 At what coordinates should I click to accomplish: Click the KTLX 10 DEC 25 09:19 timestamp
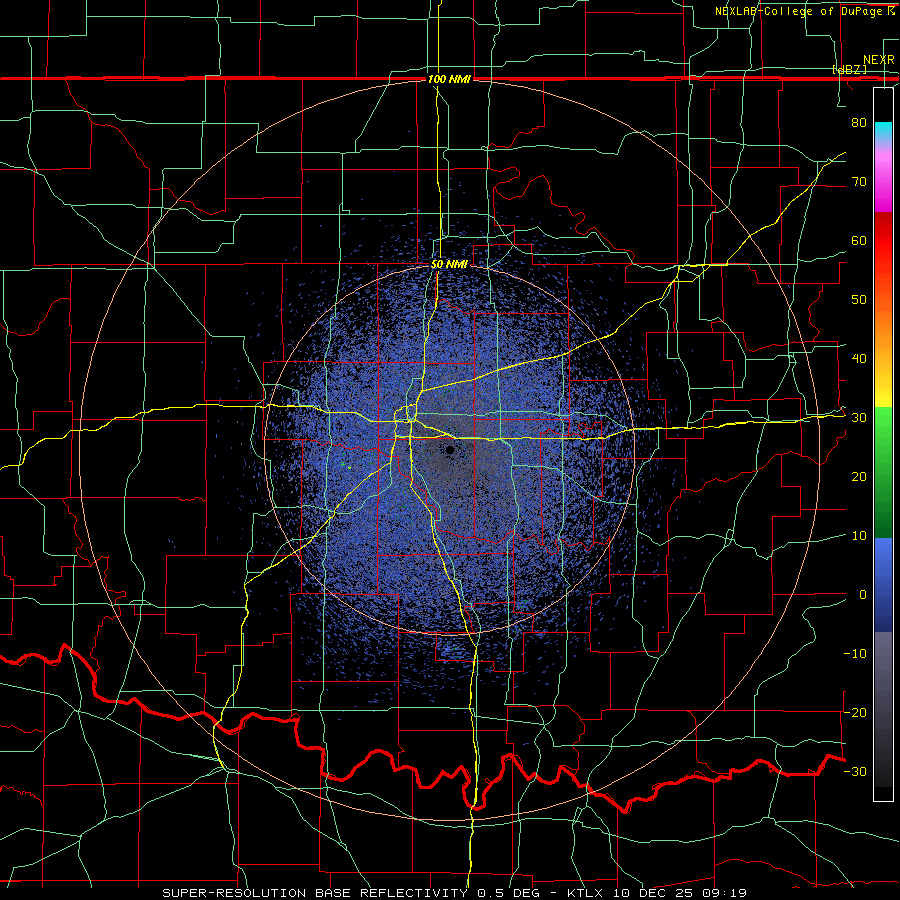click(x=657, y=893)
